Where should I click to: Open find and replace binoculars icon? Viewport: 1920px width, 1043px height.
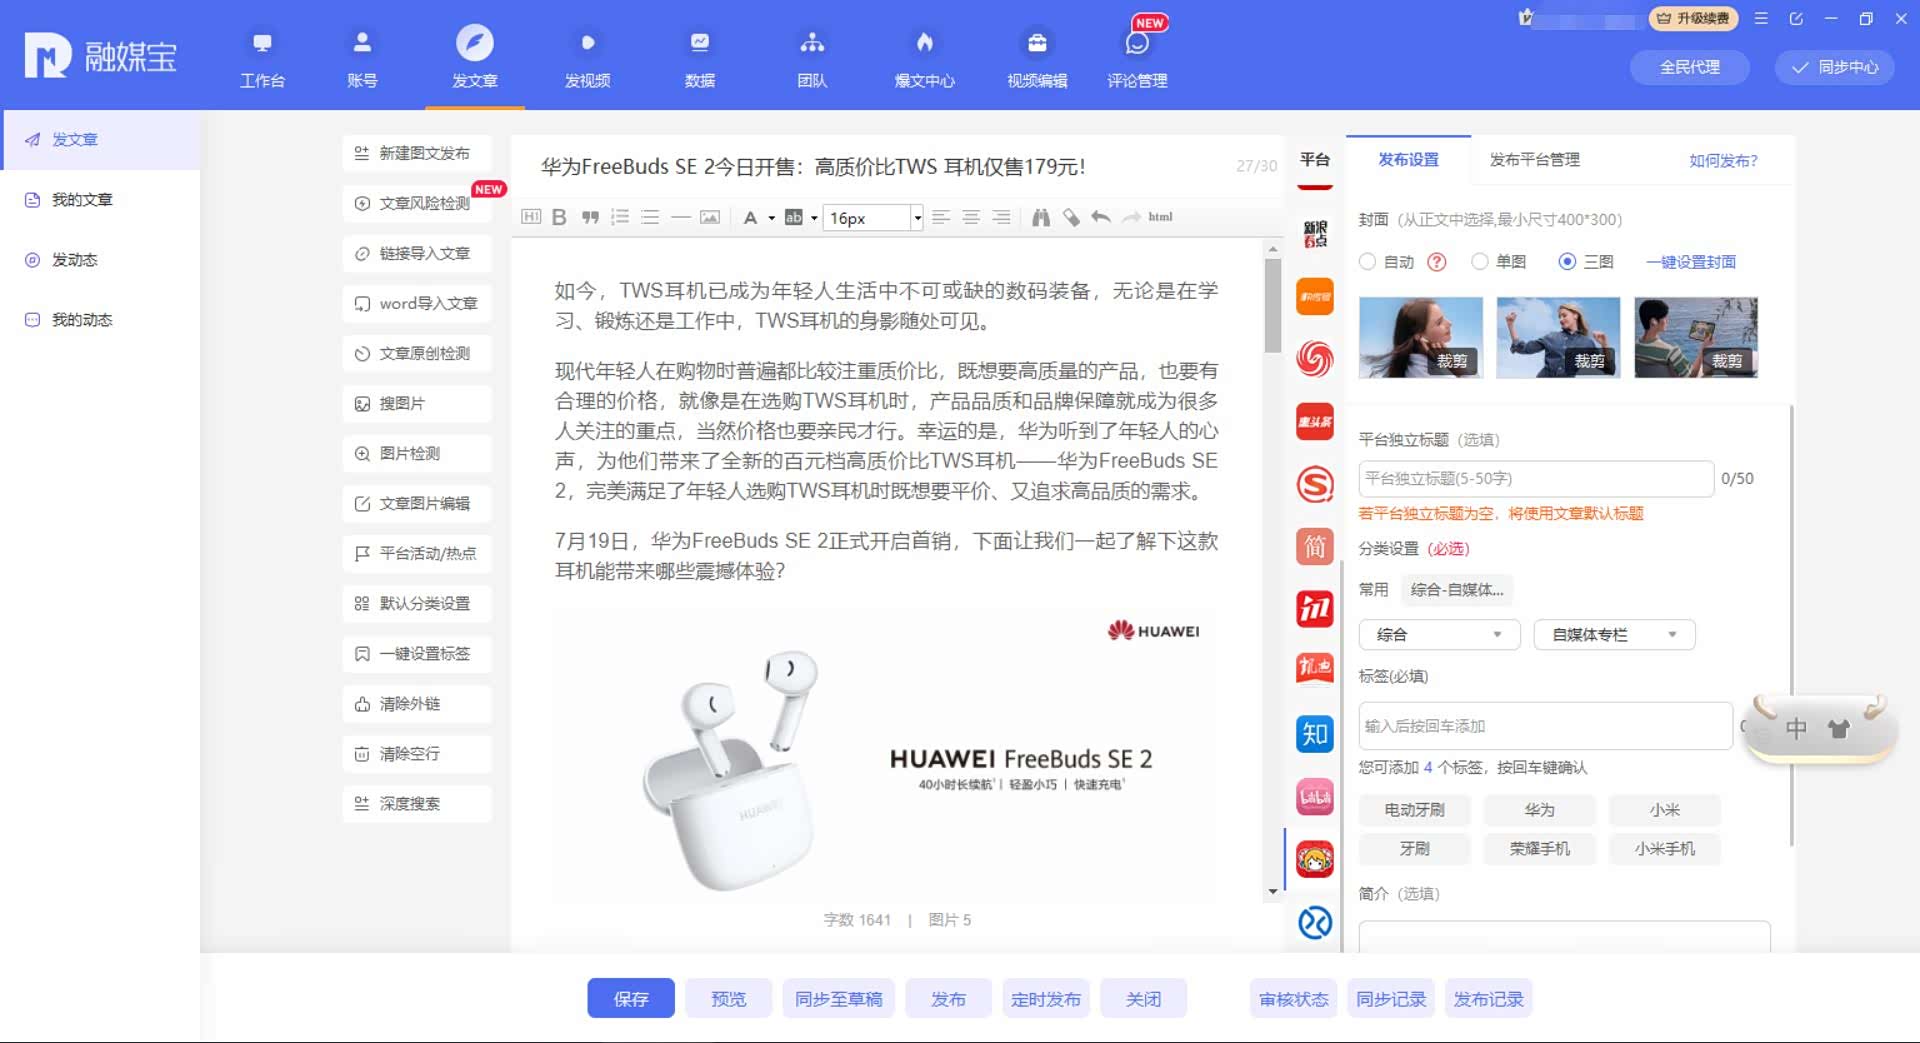pos(1041,217)
